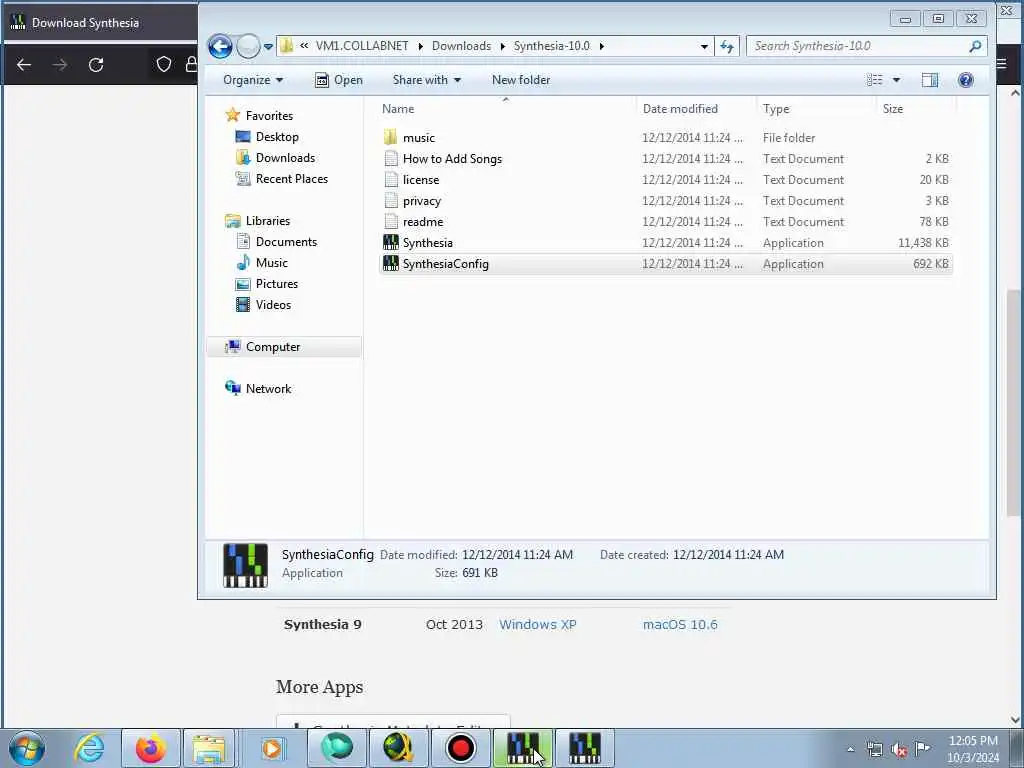Screen dimensions: 1024x768
Task: Go back in the Firefox browser window
Action: (x=24, y=65)
